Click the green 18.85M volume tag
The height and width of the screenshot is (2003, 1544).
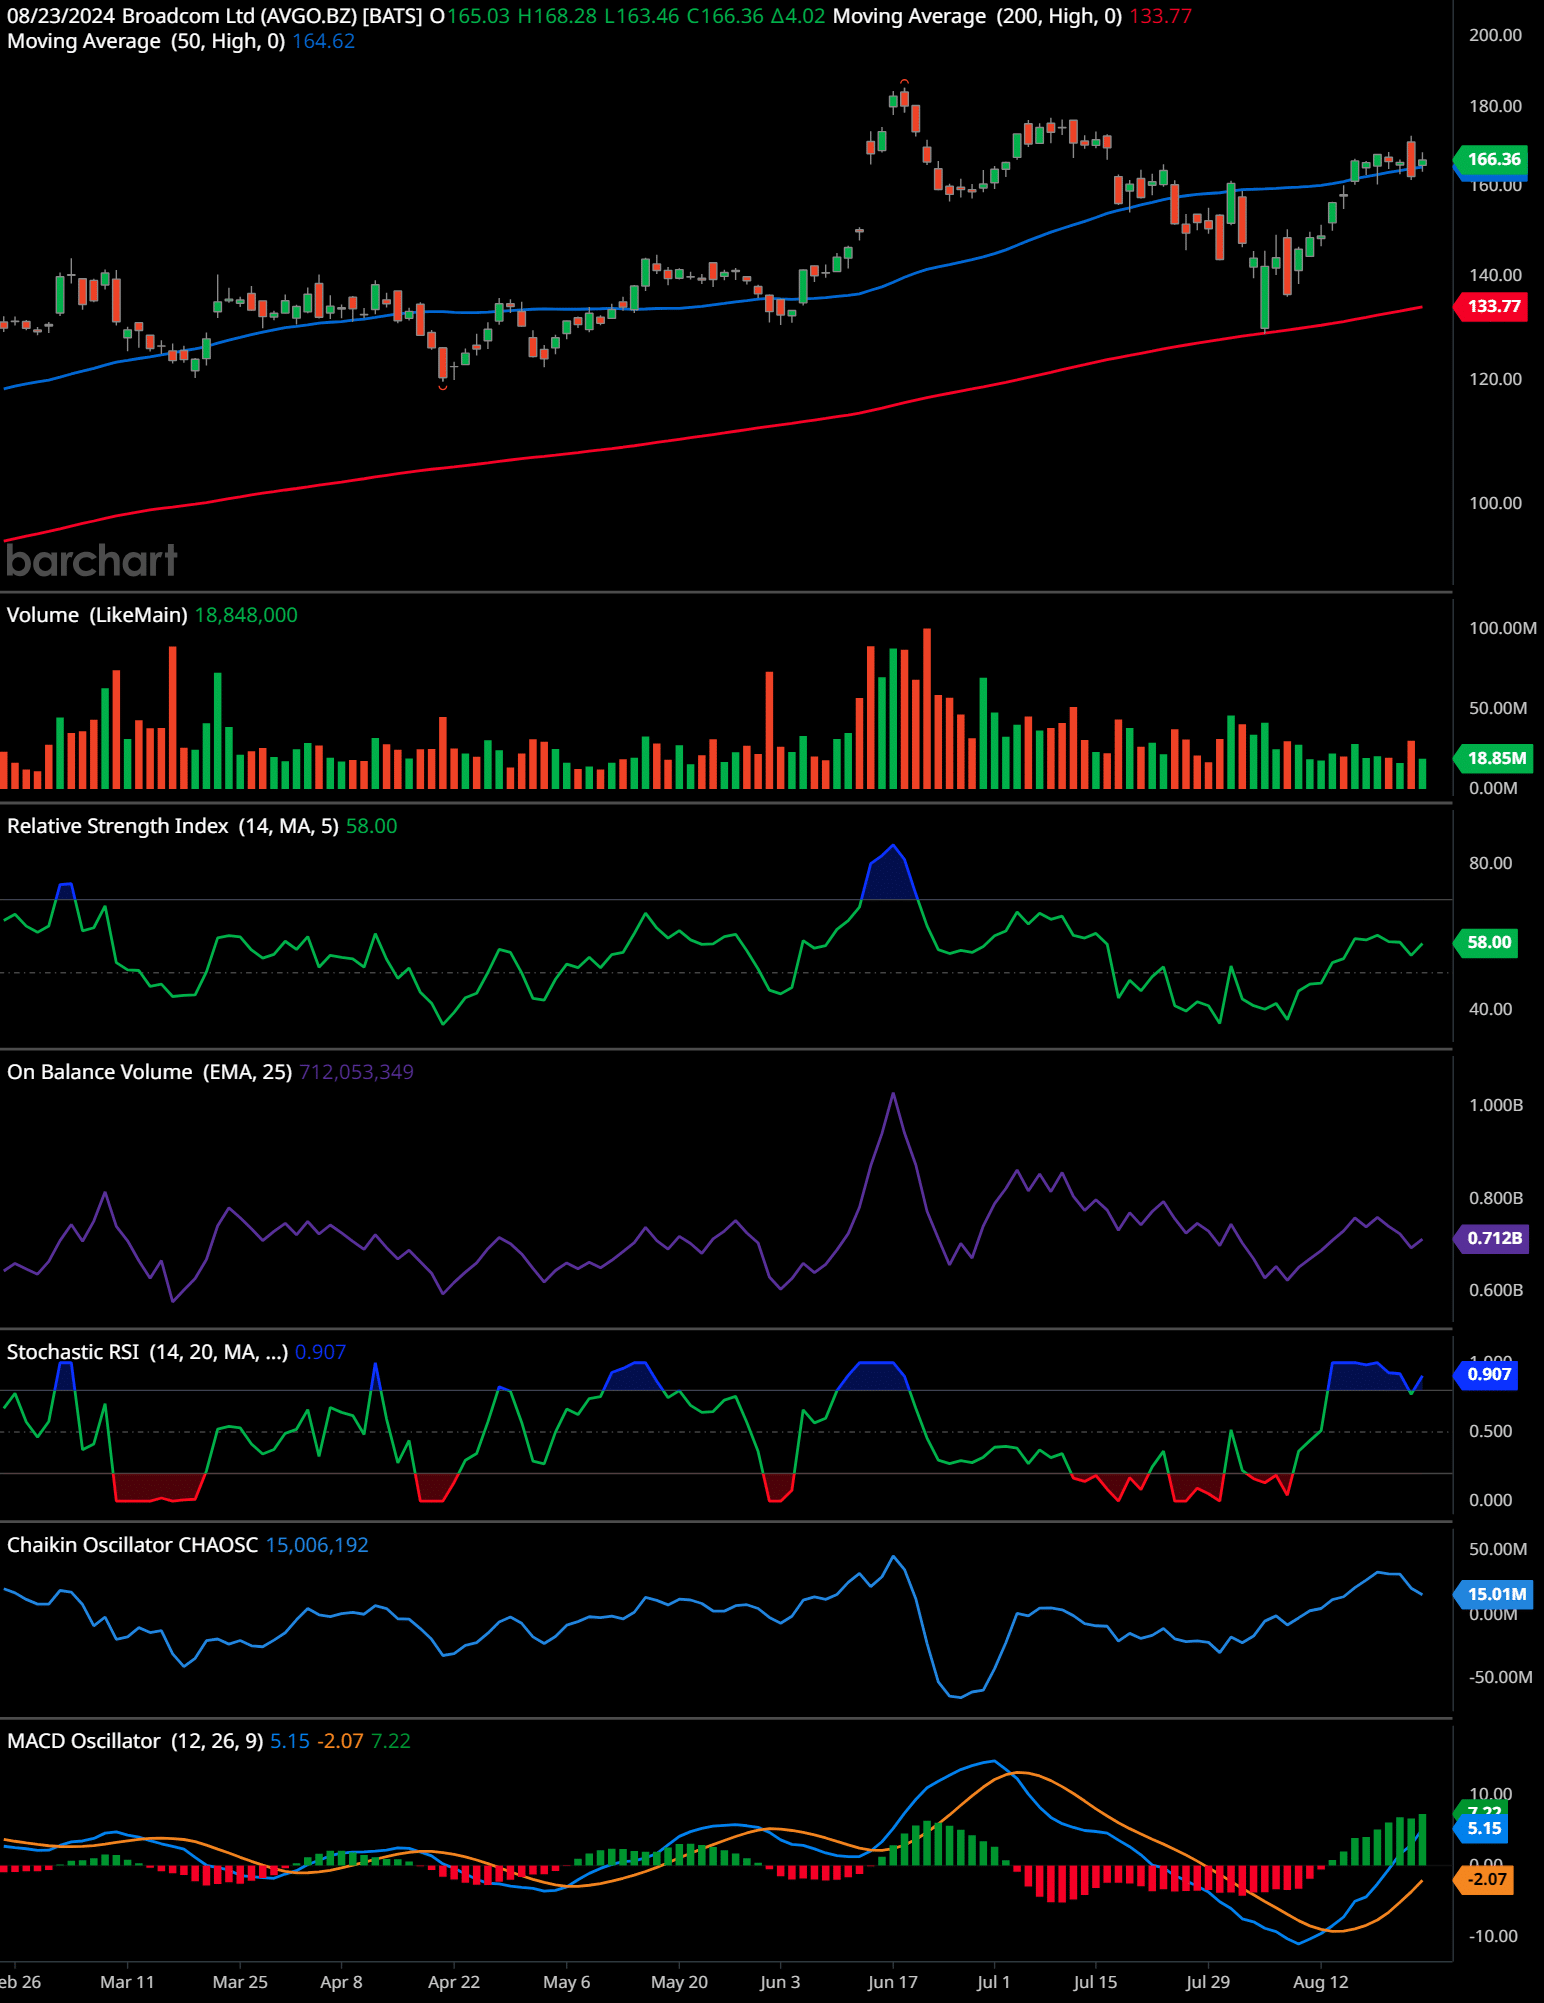point(1495,758)
